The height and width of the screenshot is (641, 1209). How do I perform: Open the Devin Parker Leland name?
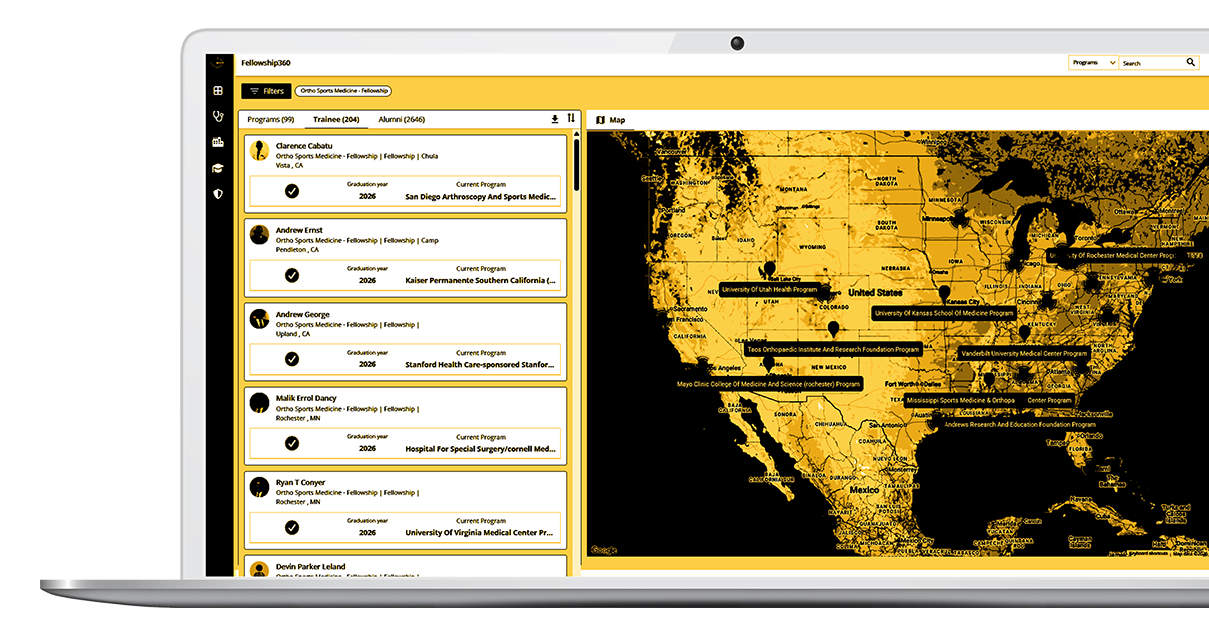(x=311, y=566)
